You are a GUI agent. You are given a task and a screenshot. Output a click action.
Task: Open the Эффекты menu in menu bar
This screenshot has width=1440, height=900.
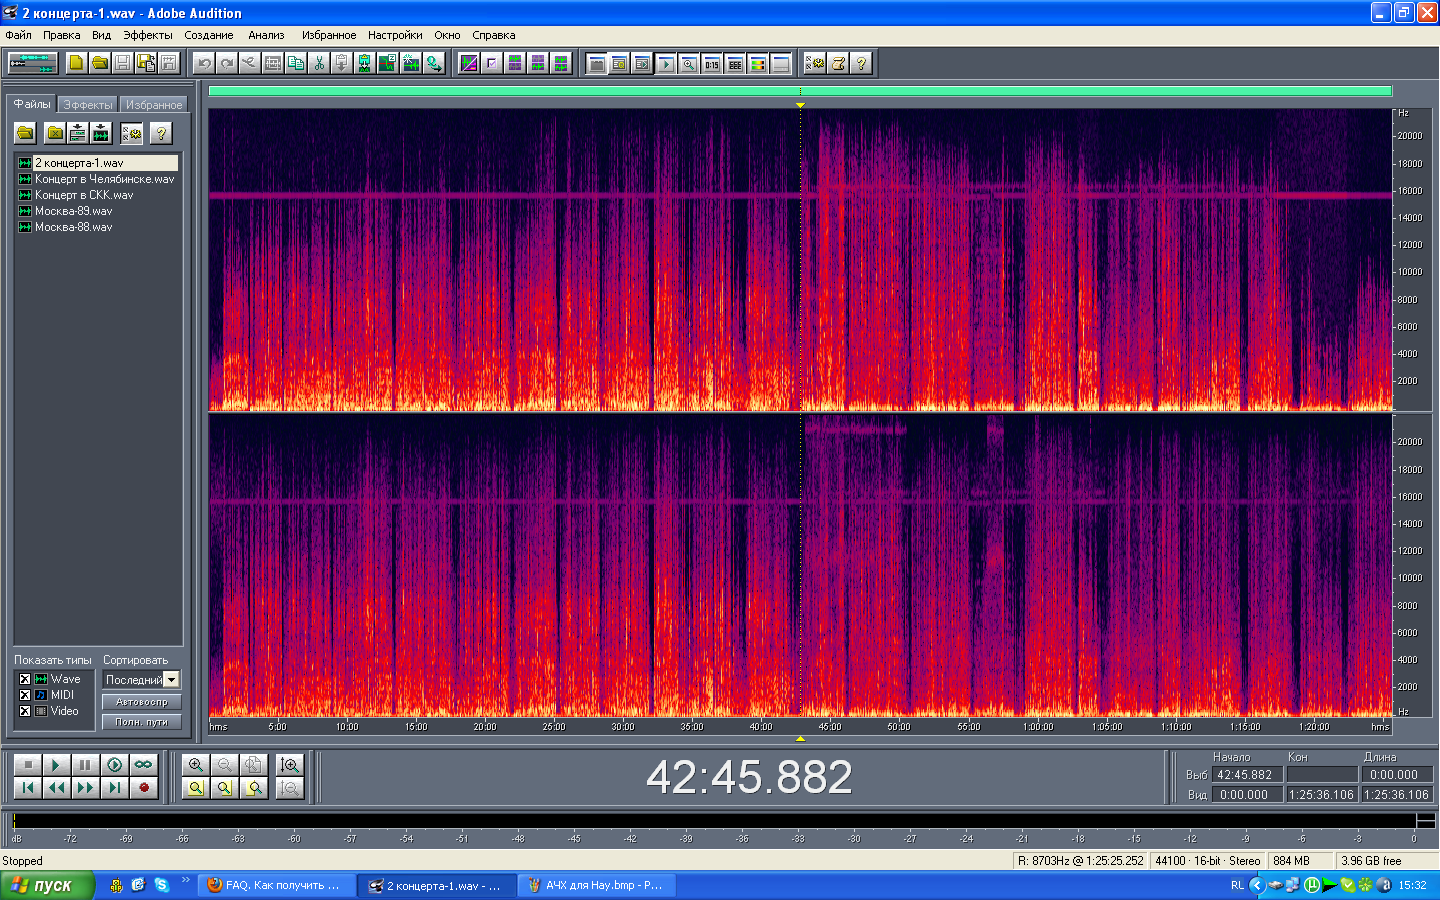point(147,35)
